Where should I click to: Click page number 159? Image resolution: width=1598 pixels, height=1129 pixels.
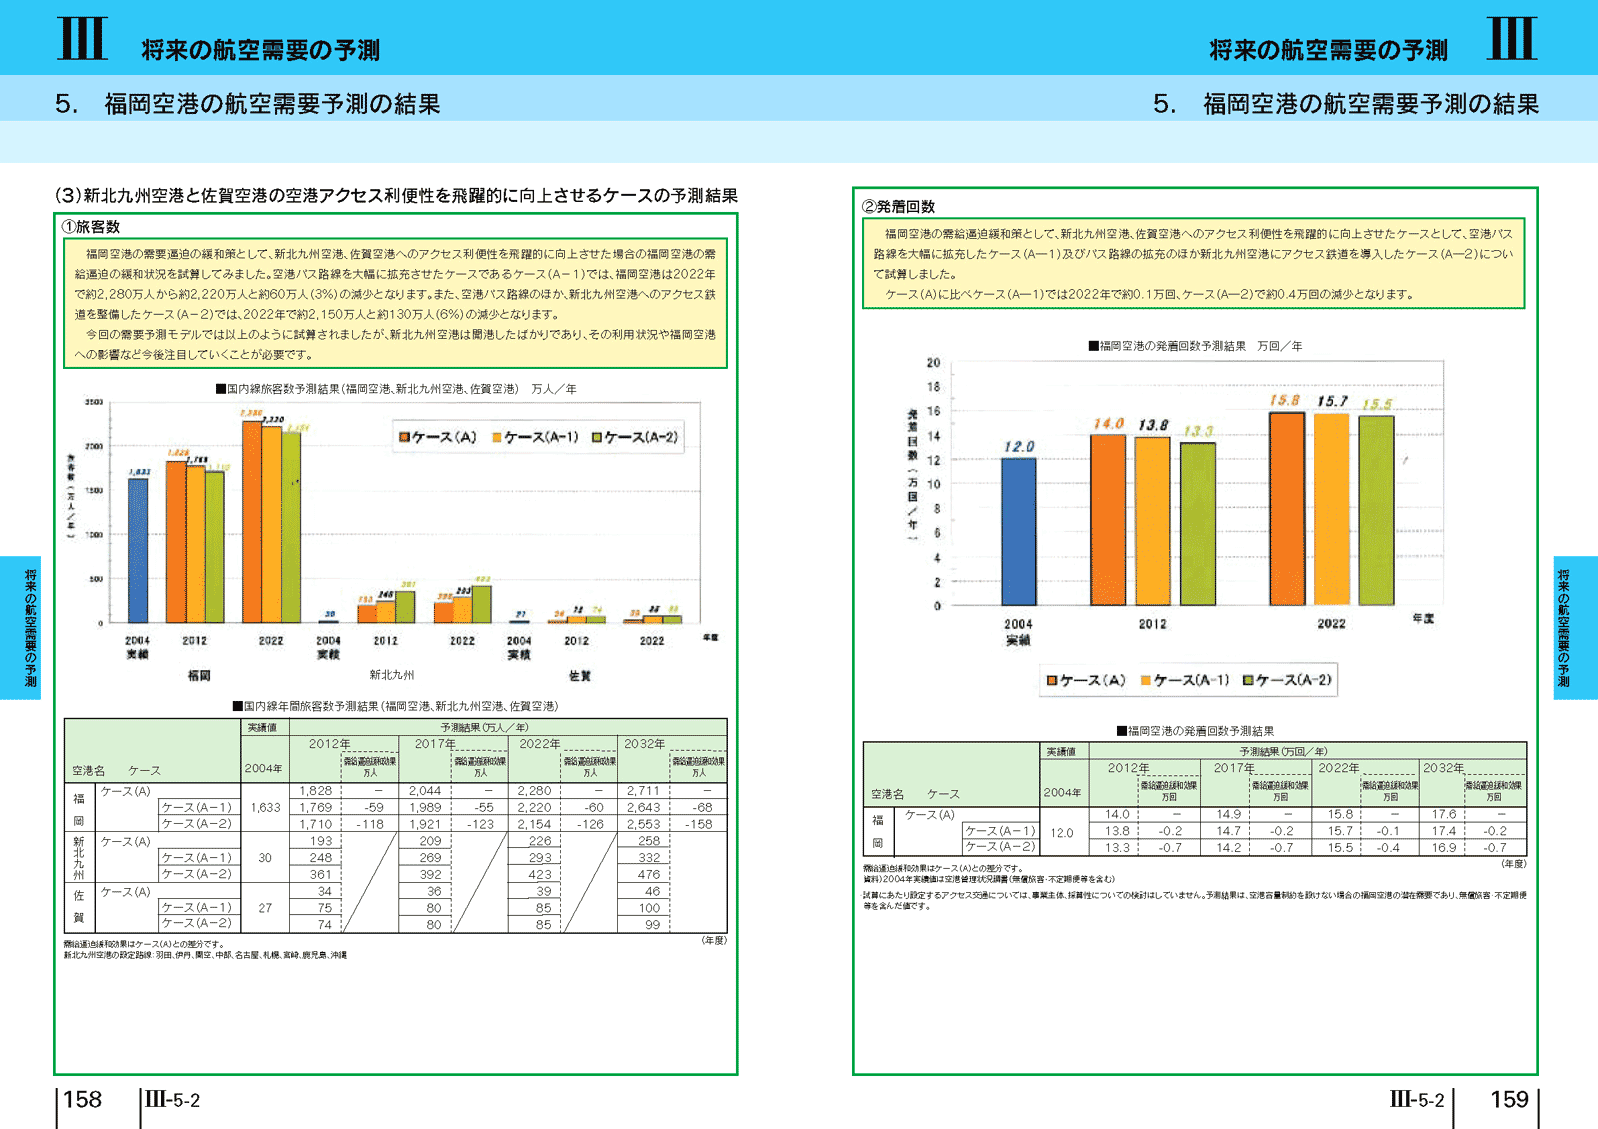tap(1508, 1100)
